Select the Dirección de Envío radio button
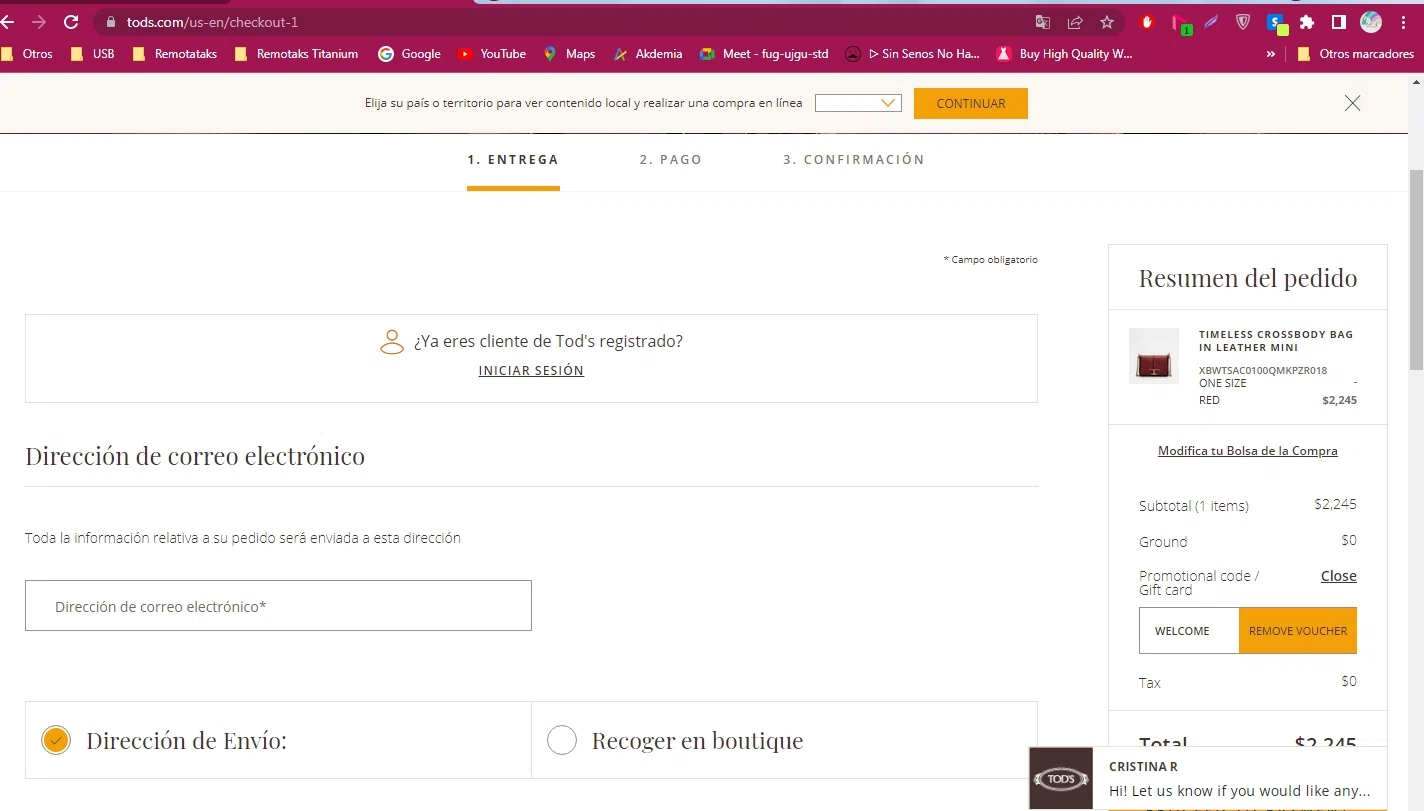 (x=56, y=740)
